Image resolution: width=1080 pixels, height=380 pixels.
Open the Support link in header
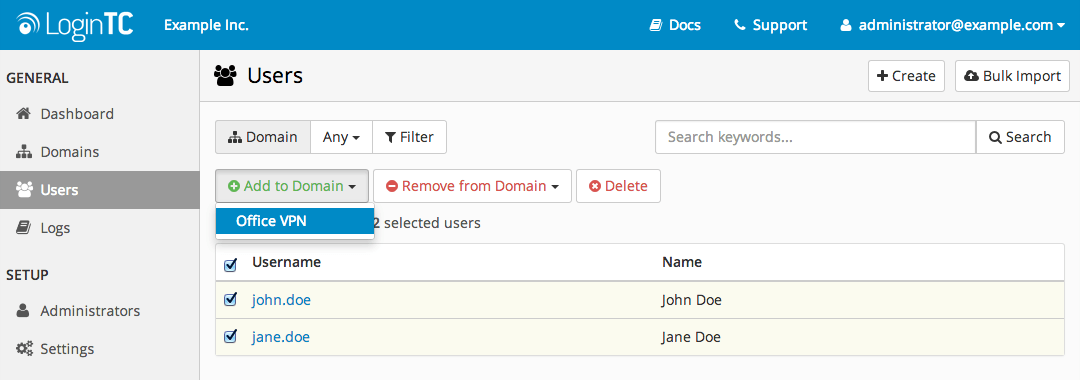(771, 25)
